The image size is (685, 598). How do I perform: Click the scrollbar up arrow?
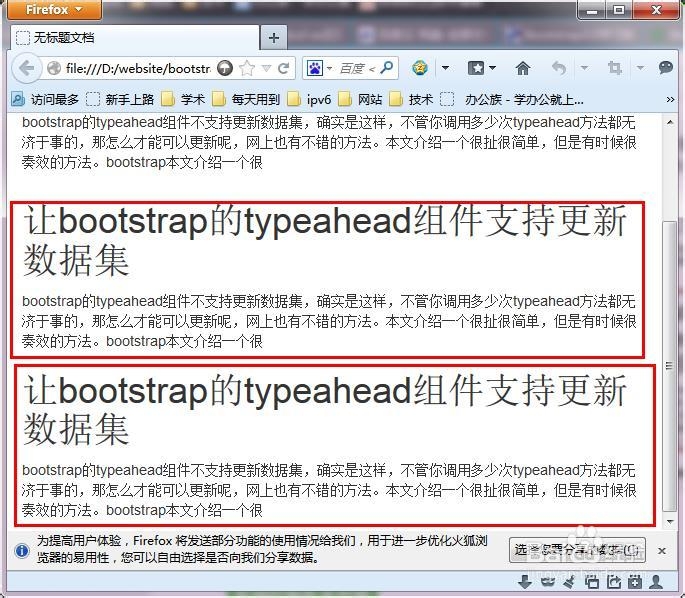pos(670,123)
